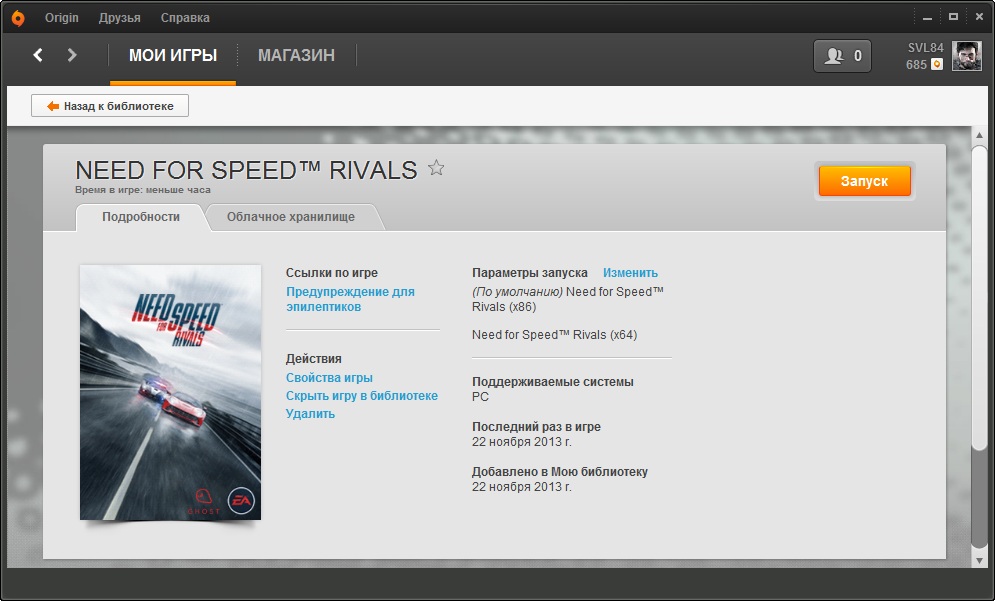Click the Need for Speed Rivals cover art
This screenshot has height=601, width=995.
click(170, 392)
